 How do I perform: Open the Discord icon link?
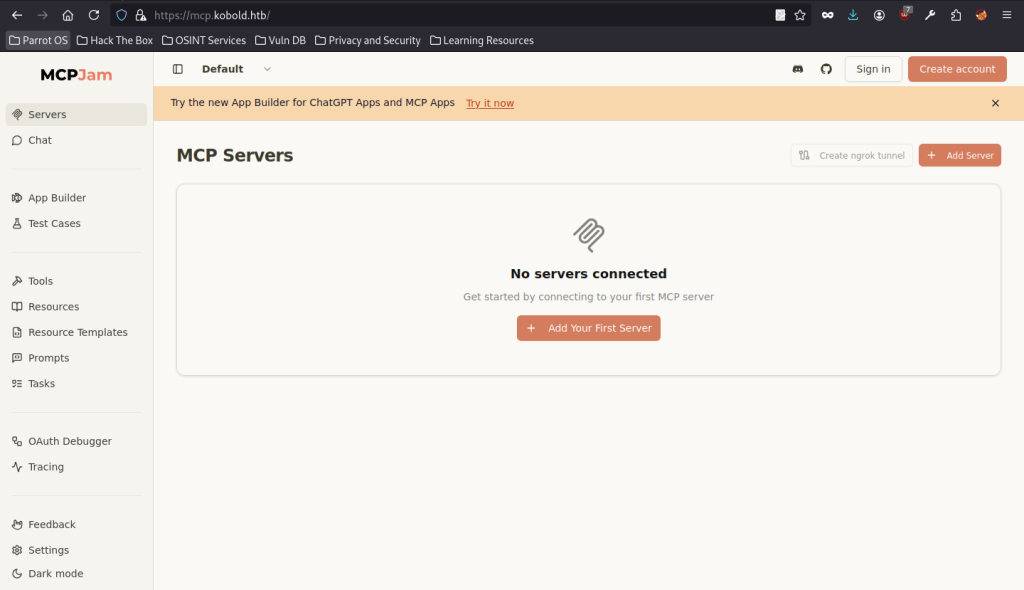tap(797, 69)
